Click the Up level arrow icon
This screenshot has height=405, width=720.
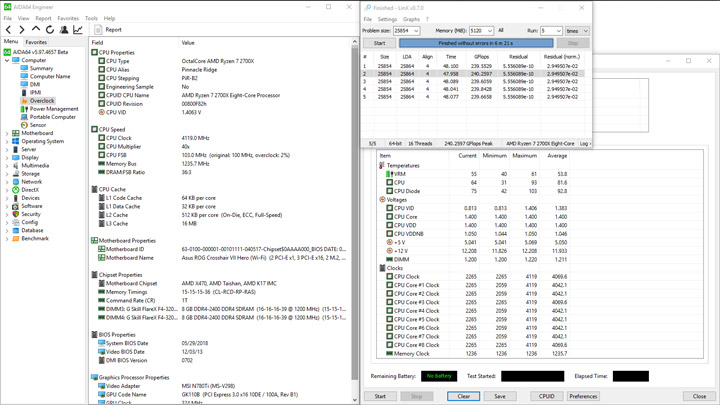point(37,30)
